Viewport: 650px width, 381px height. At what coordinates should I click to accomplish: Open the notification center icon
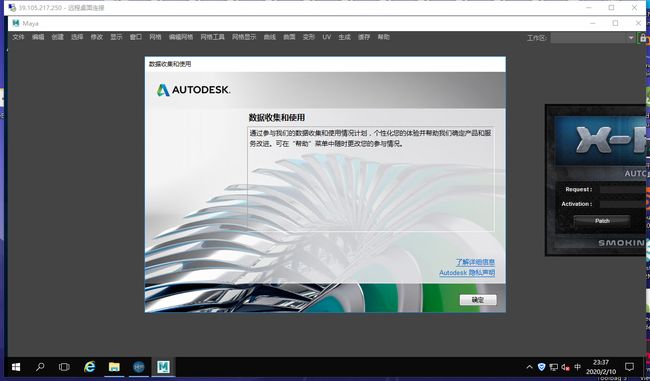[x=629, y=367]
